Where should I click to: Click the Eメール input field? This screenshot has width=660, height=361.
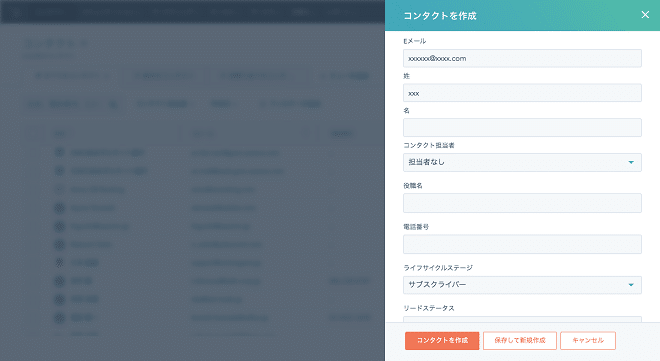(x=522, y=58)
